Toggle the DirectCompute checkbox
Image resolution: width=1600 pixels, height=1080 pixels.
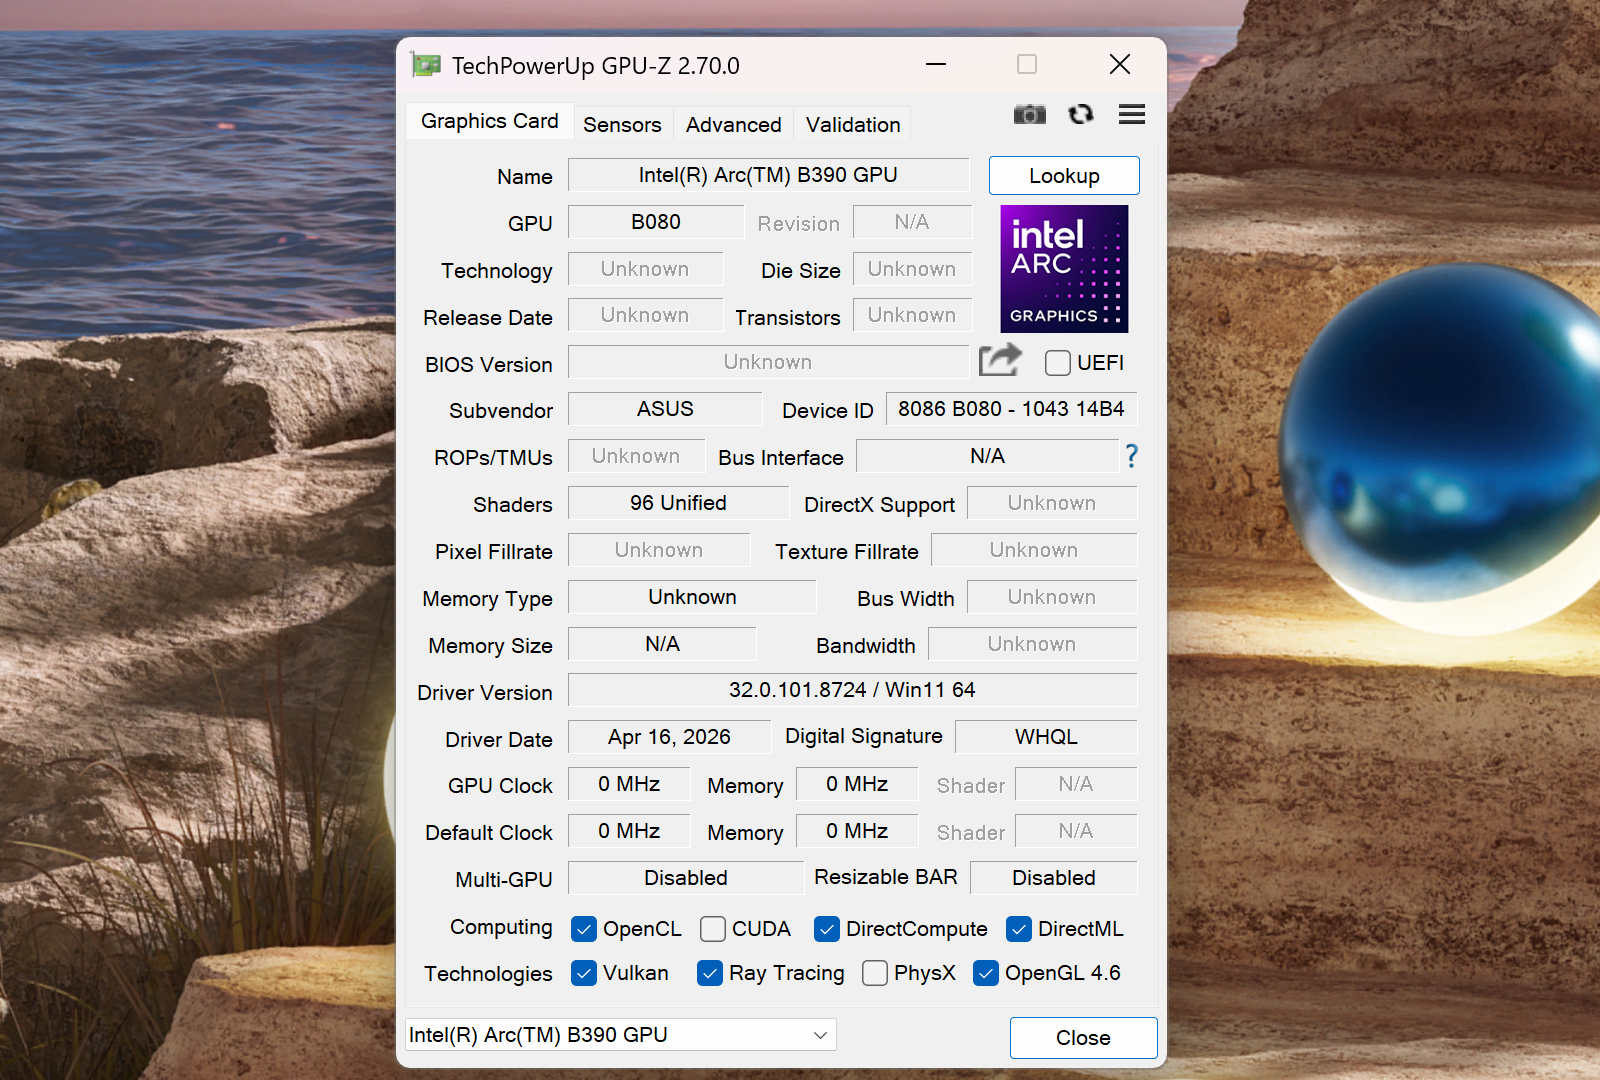[827, 929]
